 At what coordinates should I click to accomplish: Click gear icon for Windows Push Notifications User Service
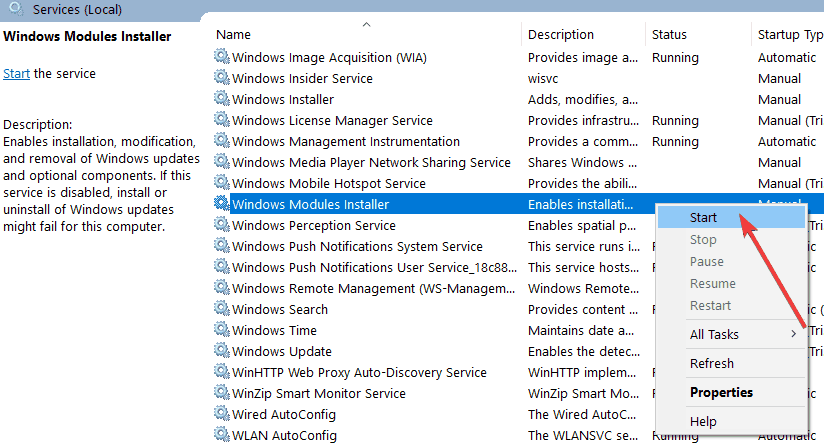click(x=222, y=266)
